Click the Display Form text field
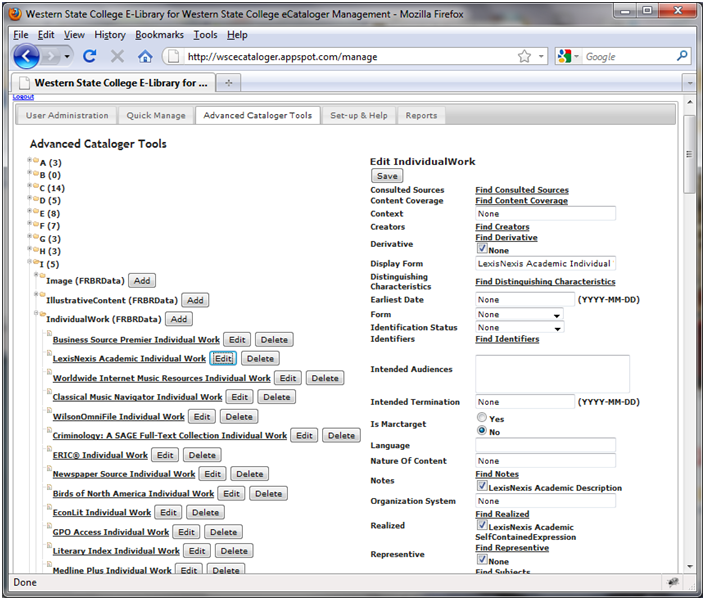Image resolution: width=705 pixels, height=600 pixels. [x=545, y=264]
